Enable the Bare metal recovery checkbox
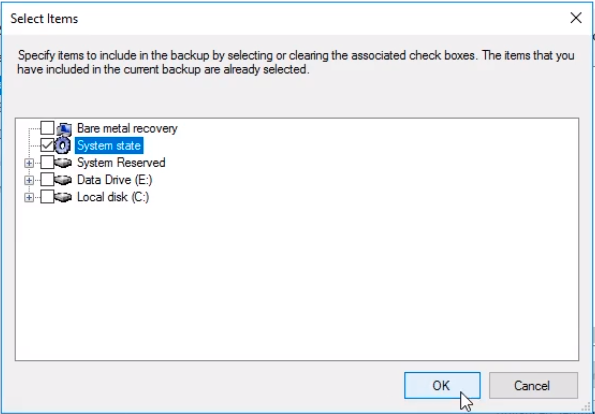This screenshot has width=595, height=414. click(47, 128)
